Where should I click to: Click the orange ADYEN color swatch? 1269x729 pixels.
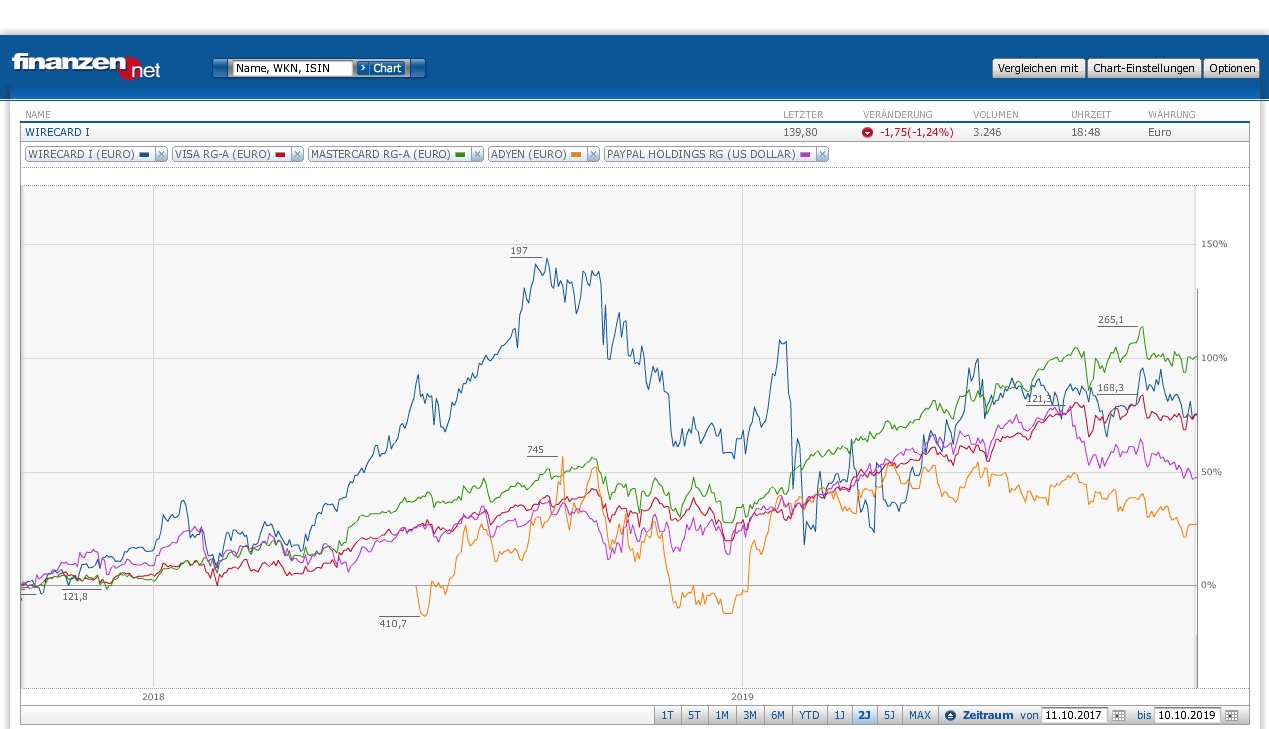(x=577, y=154)
